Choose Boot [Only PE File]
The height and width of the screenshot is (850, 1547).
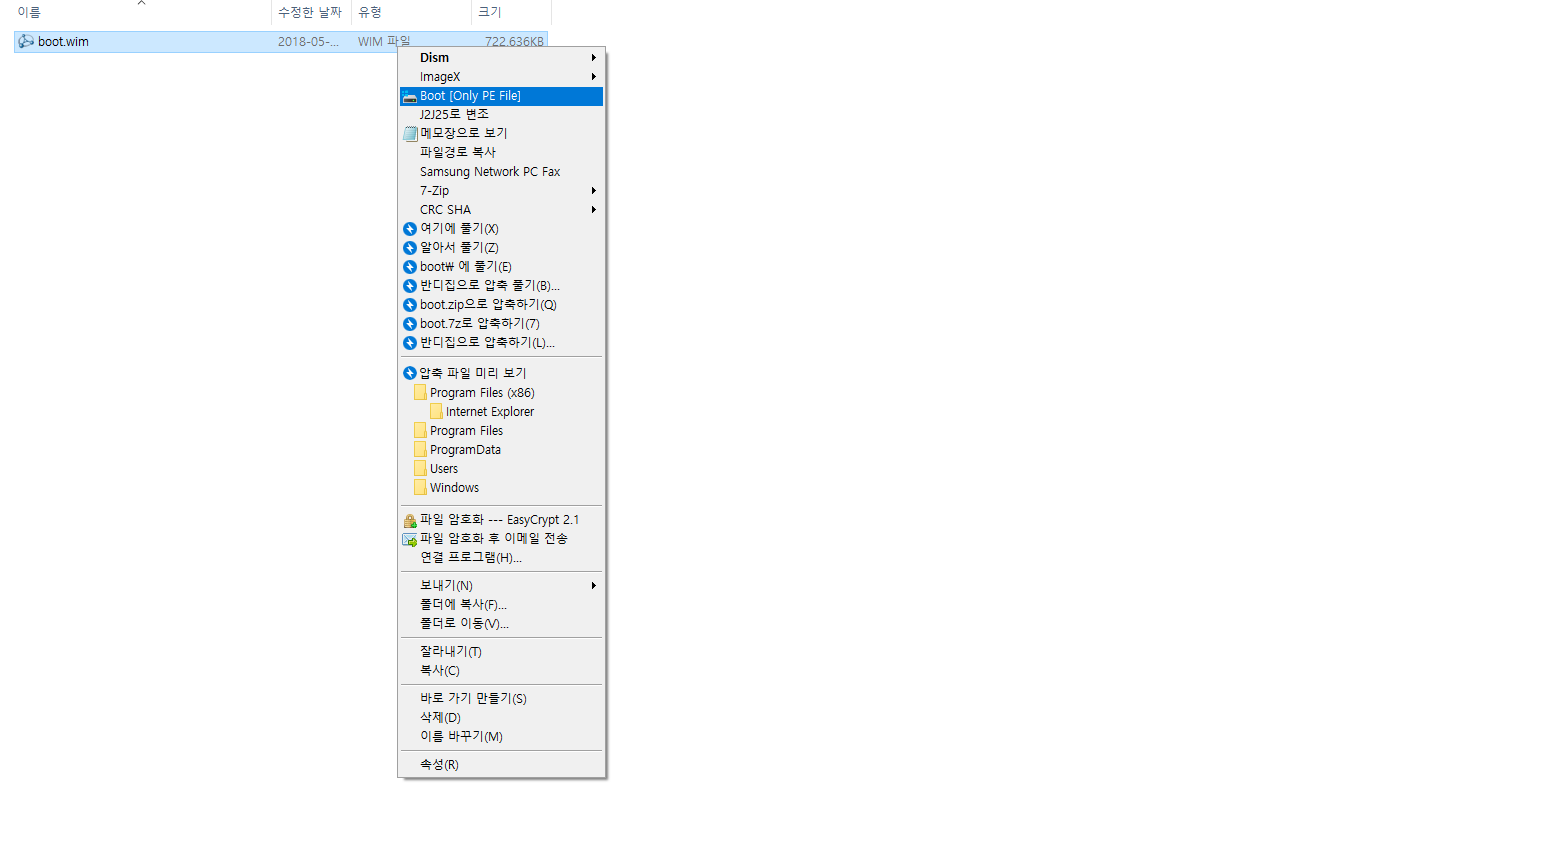[x=501, y=96]
